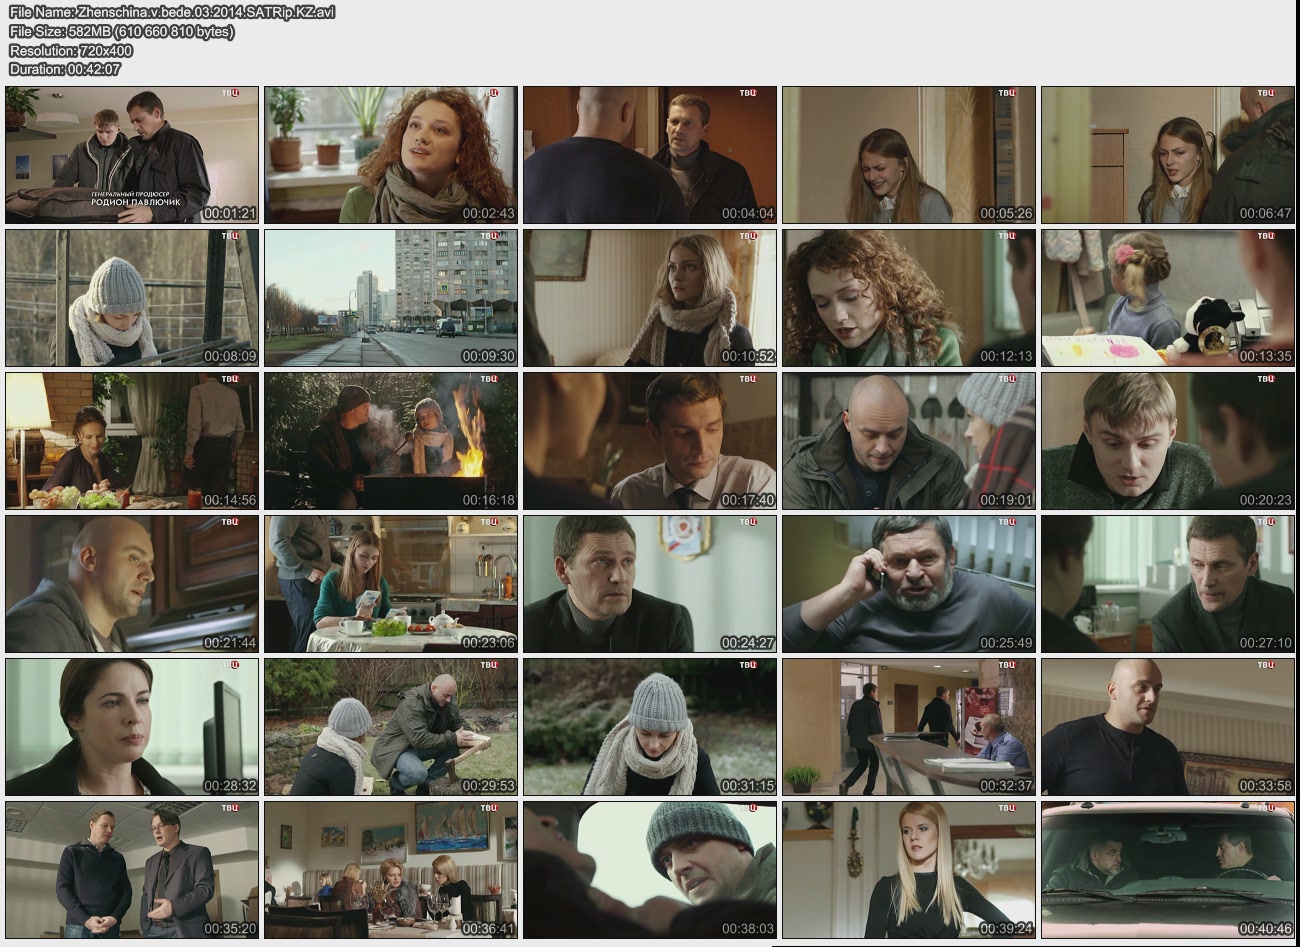
Task: Select the street view thumbnail at 00:09:30
Action: tap(391, 298)
